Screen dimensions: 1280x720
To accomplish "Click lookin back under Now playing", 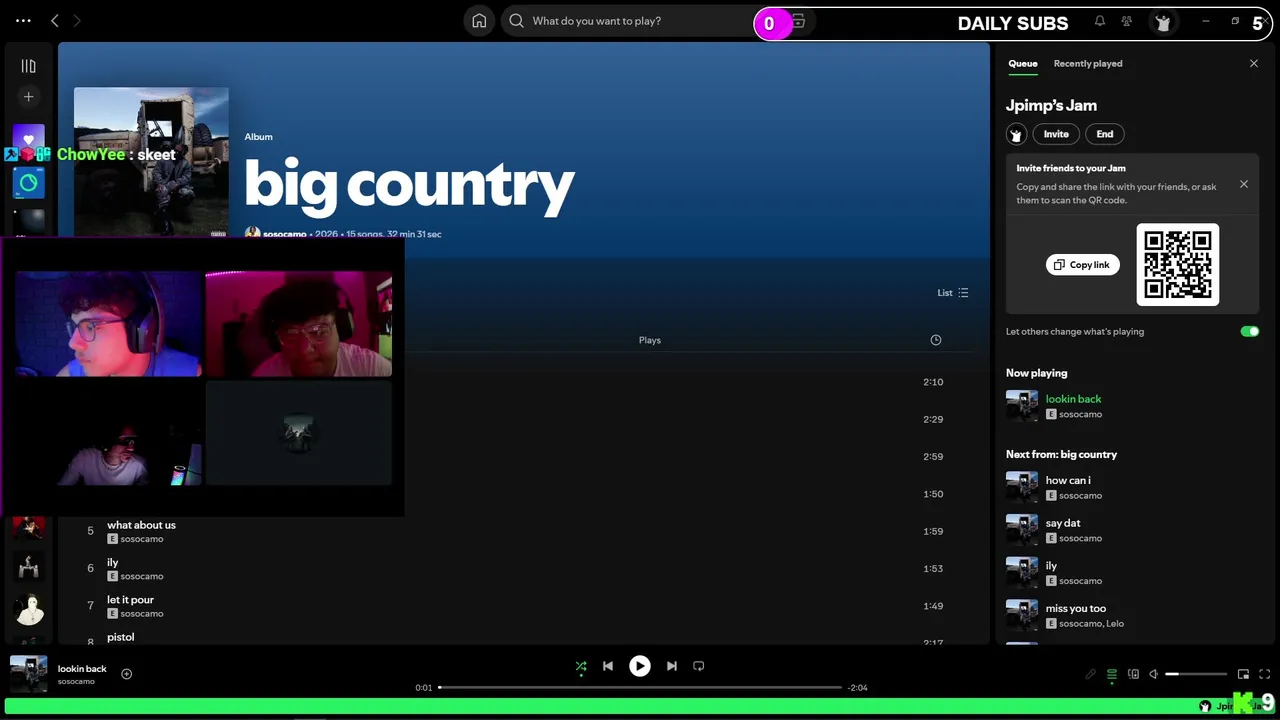I will [x=1073, y=399].
